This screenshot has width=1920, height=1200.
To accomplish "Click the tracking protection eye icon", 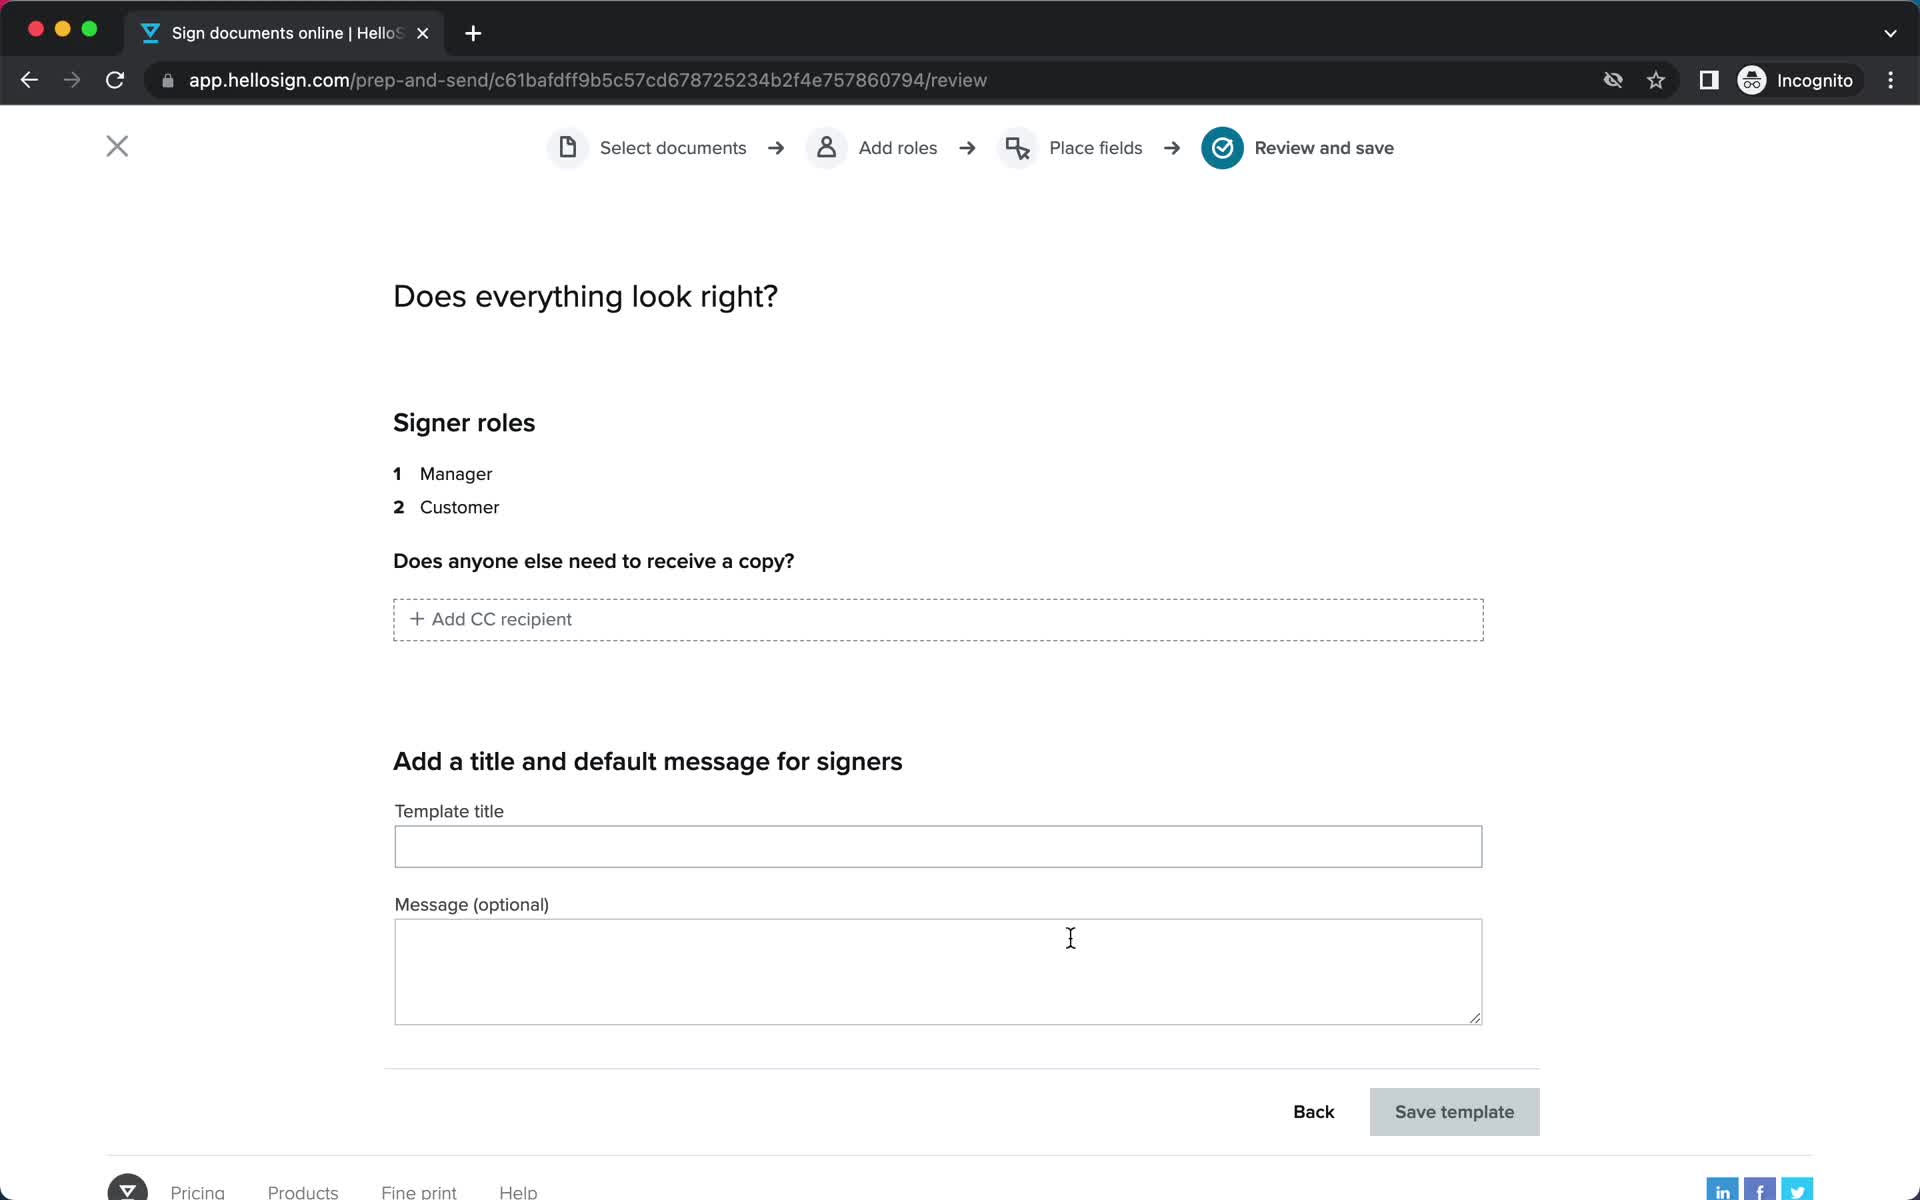I will [1613, 80].
